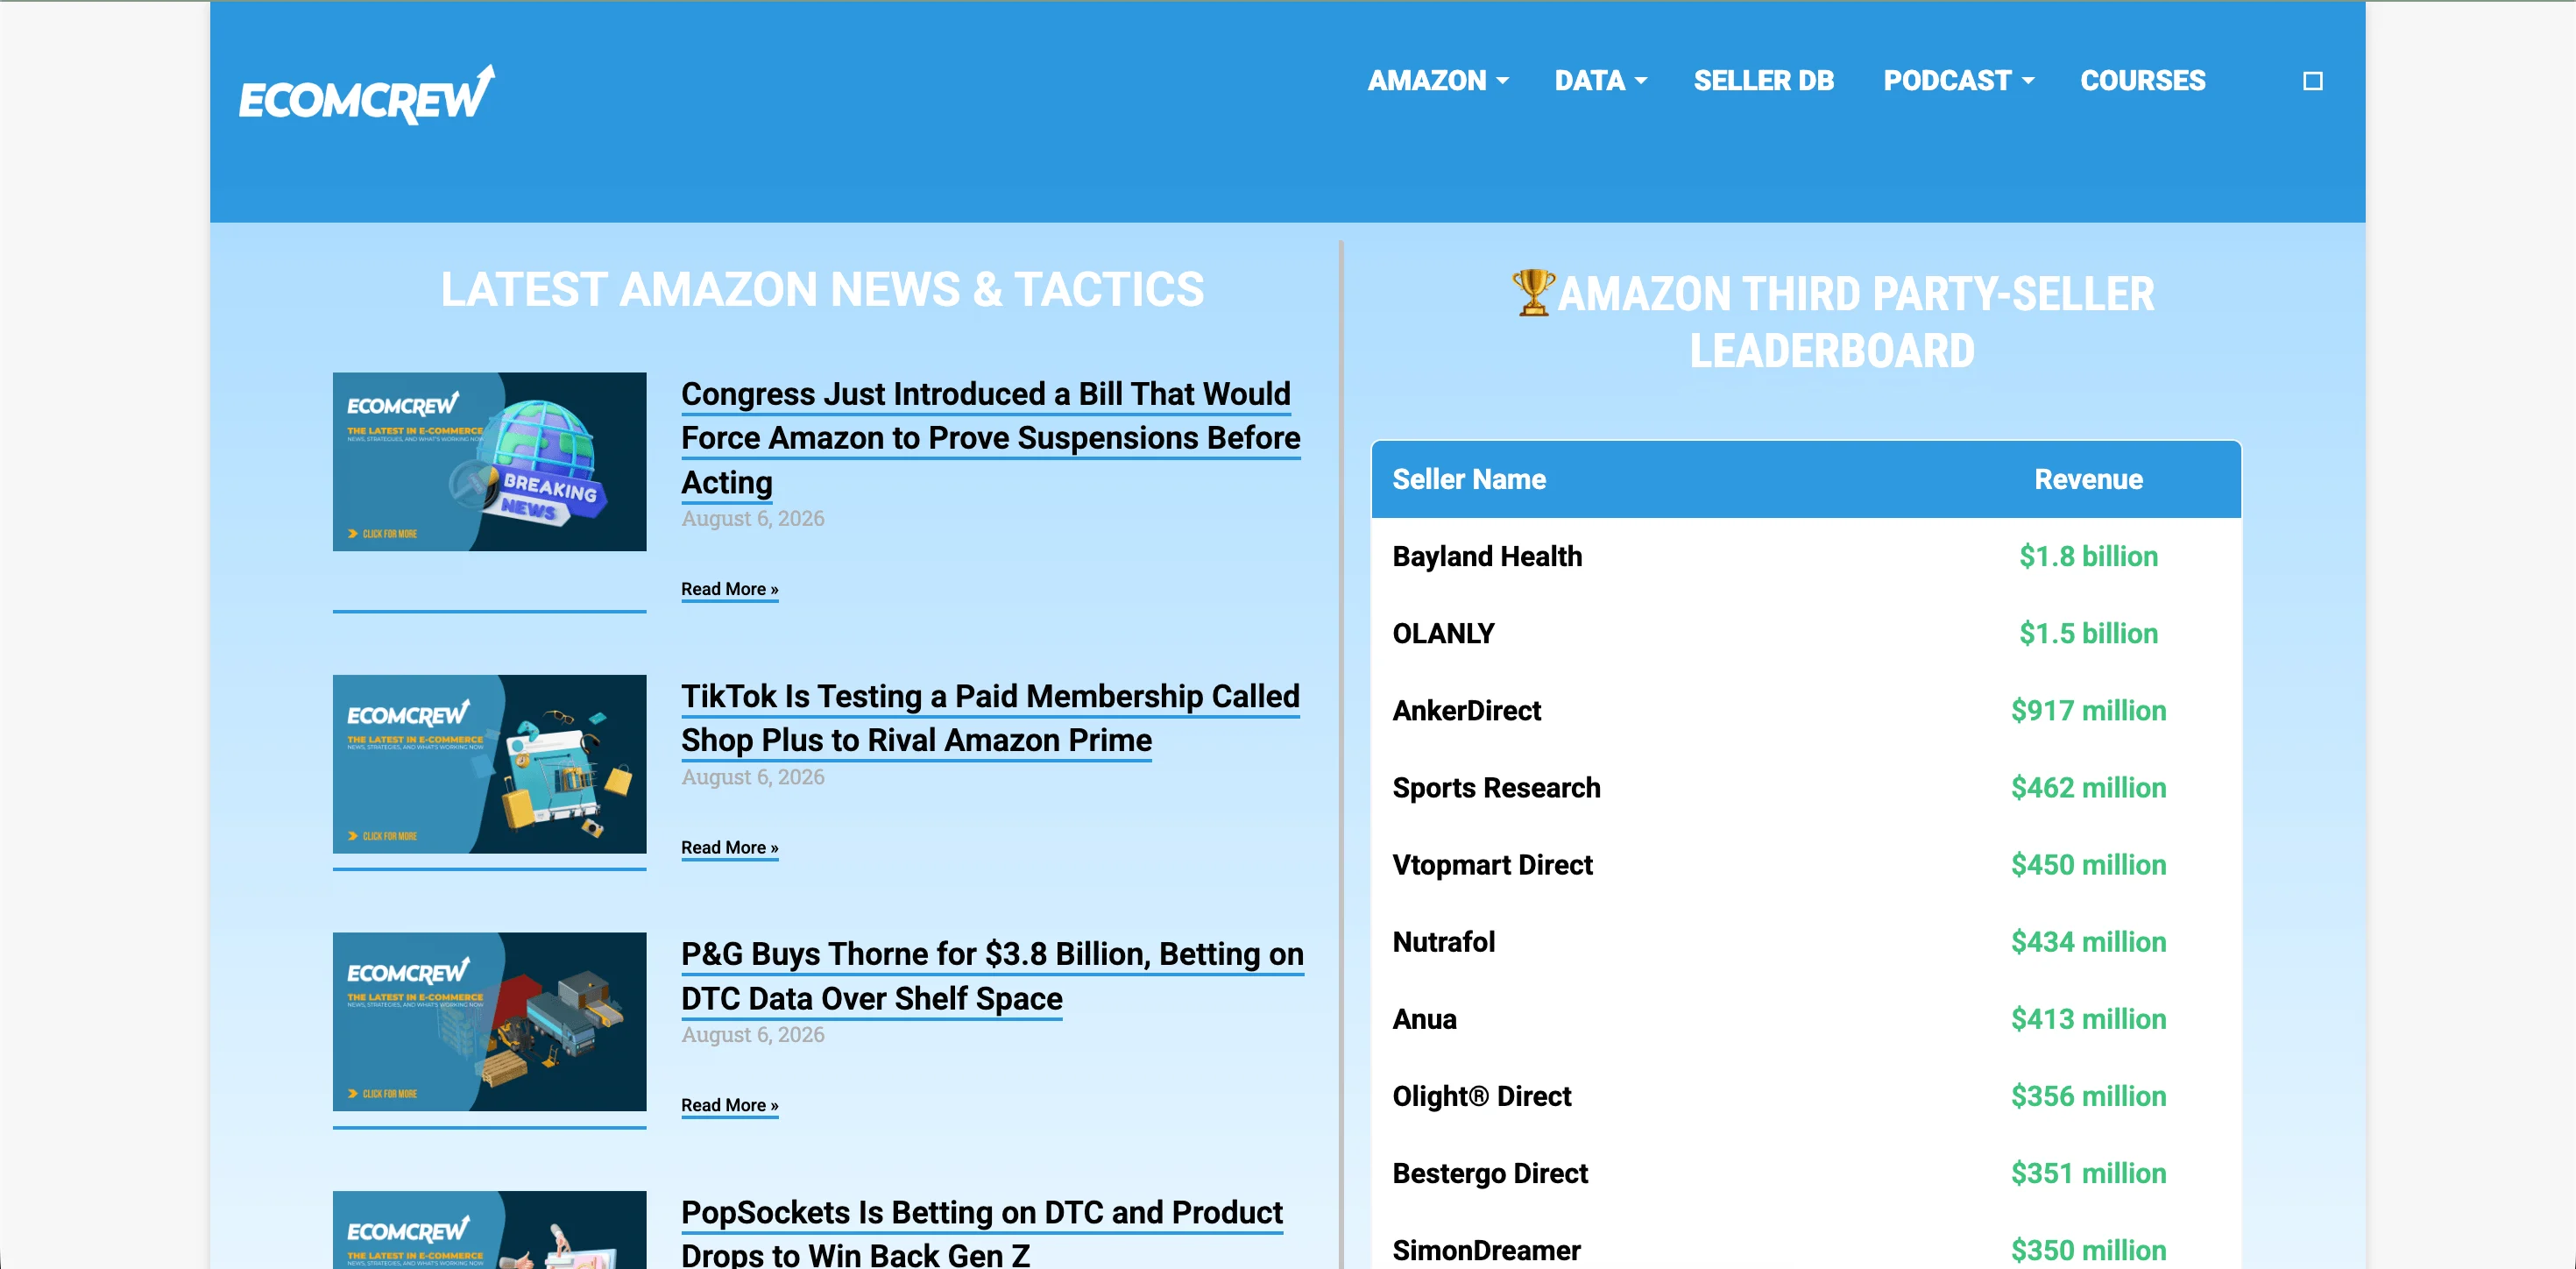Screen dimensions: 2576x1269
Task: Click the $413 million revenue value
Action: (x=2088, y=1018)
